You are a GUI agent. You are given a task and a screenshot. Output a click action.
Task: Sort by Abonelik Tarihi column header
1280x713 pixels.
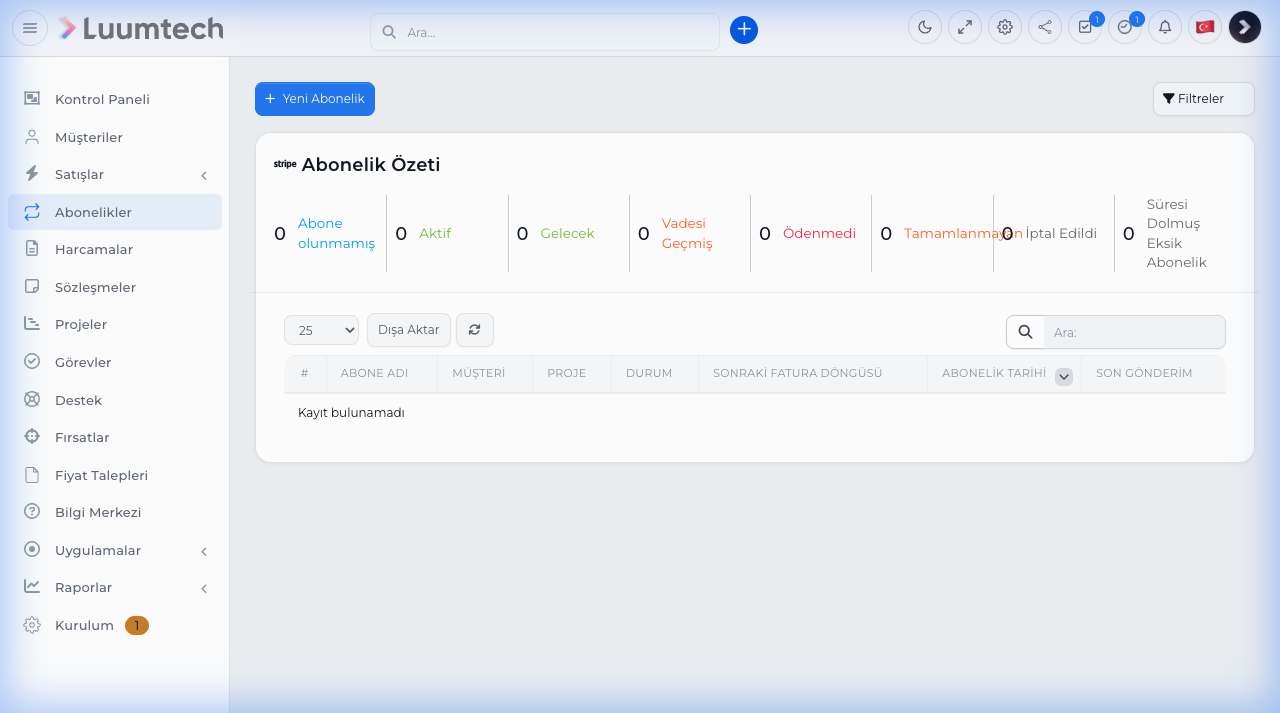click(x=993, y=373)
